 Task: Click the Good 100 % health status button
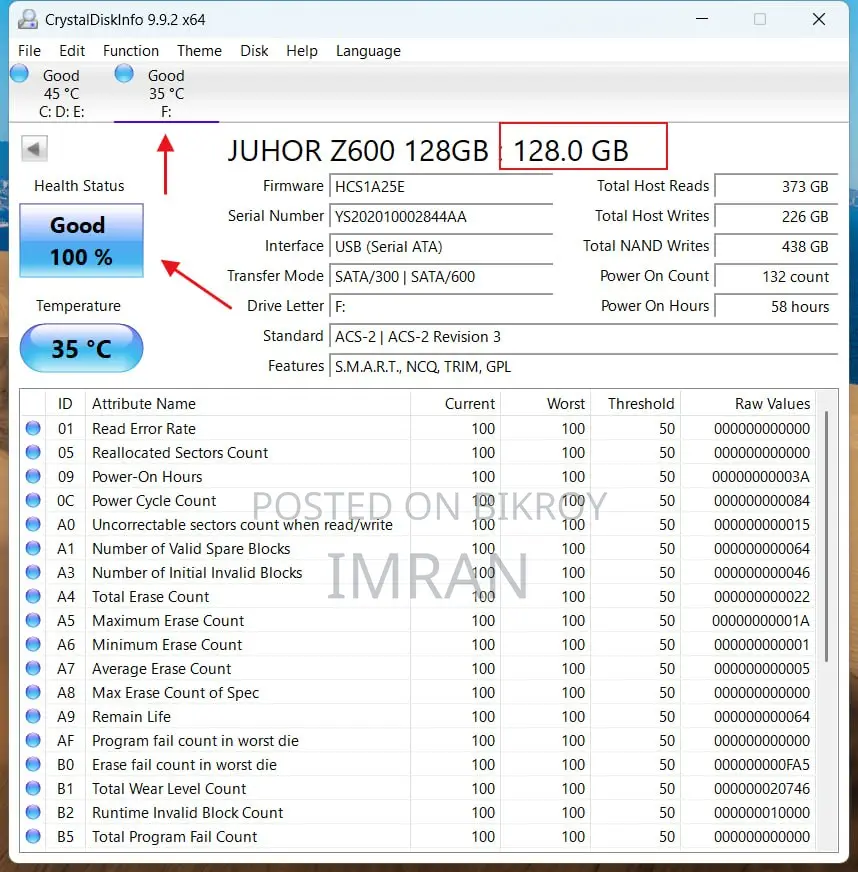click(81, 240)
